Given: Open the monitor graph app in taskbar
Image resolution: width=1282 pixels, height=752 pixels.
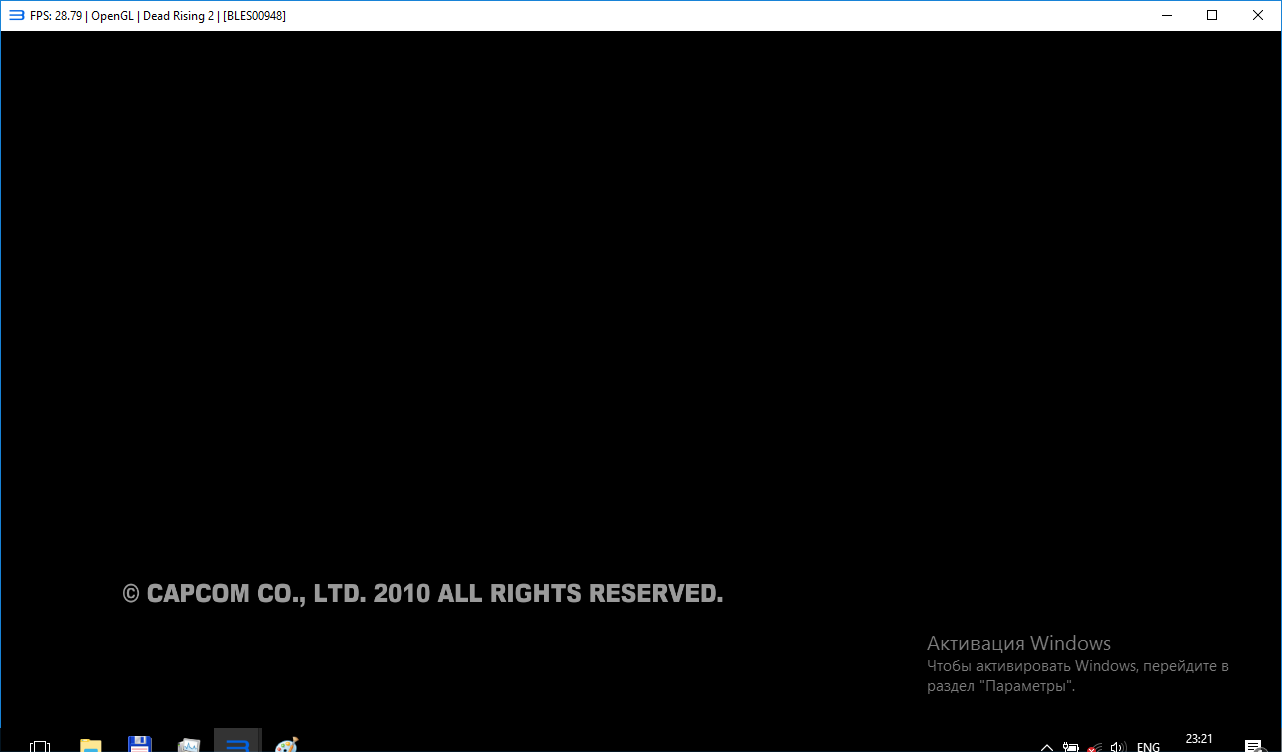Looking at the screenshot, I should [189, 746].
